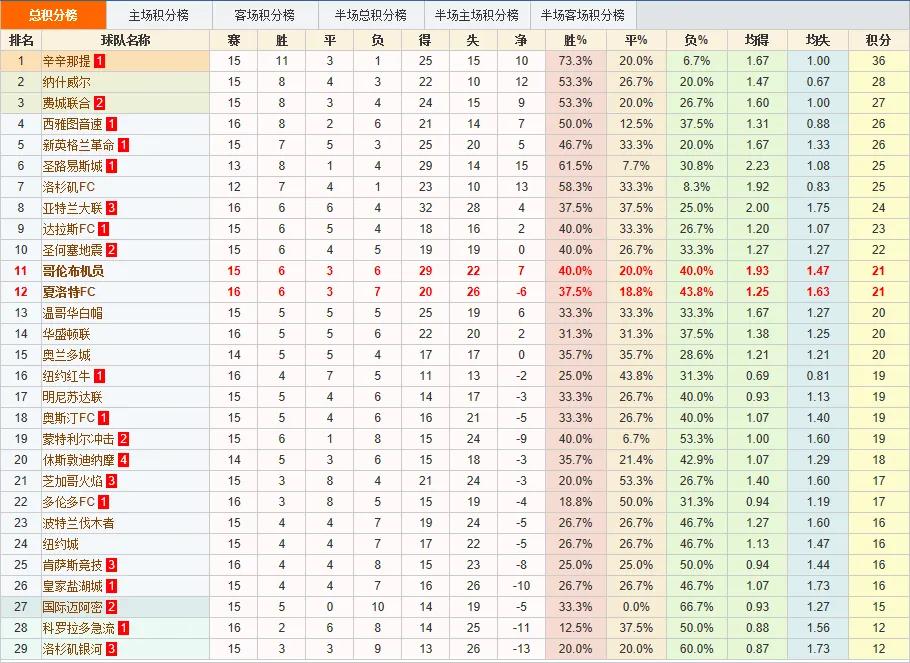The height and width of the screenshot is (663, 910).
Task: Click red card badge next to 辛辛那提
Action: (100, 61)
